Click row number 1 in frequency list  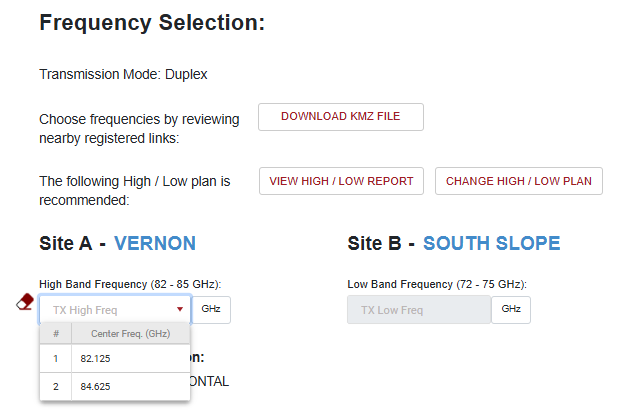56,358
